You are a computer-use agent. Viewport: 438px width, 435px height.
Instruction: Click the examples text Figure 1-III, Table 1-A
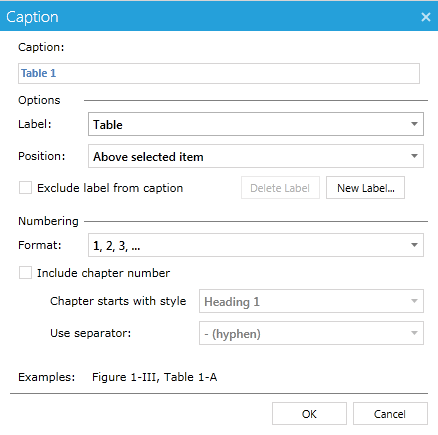tap(154, 377)
